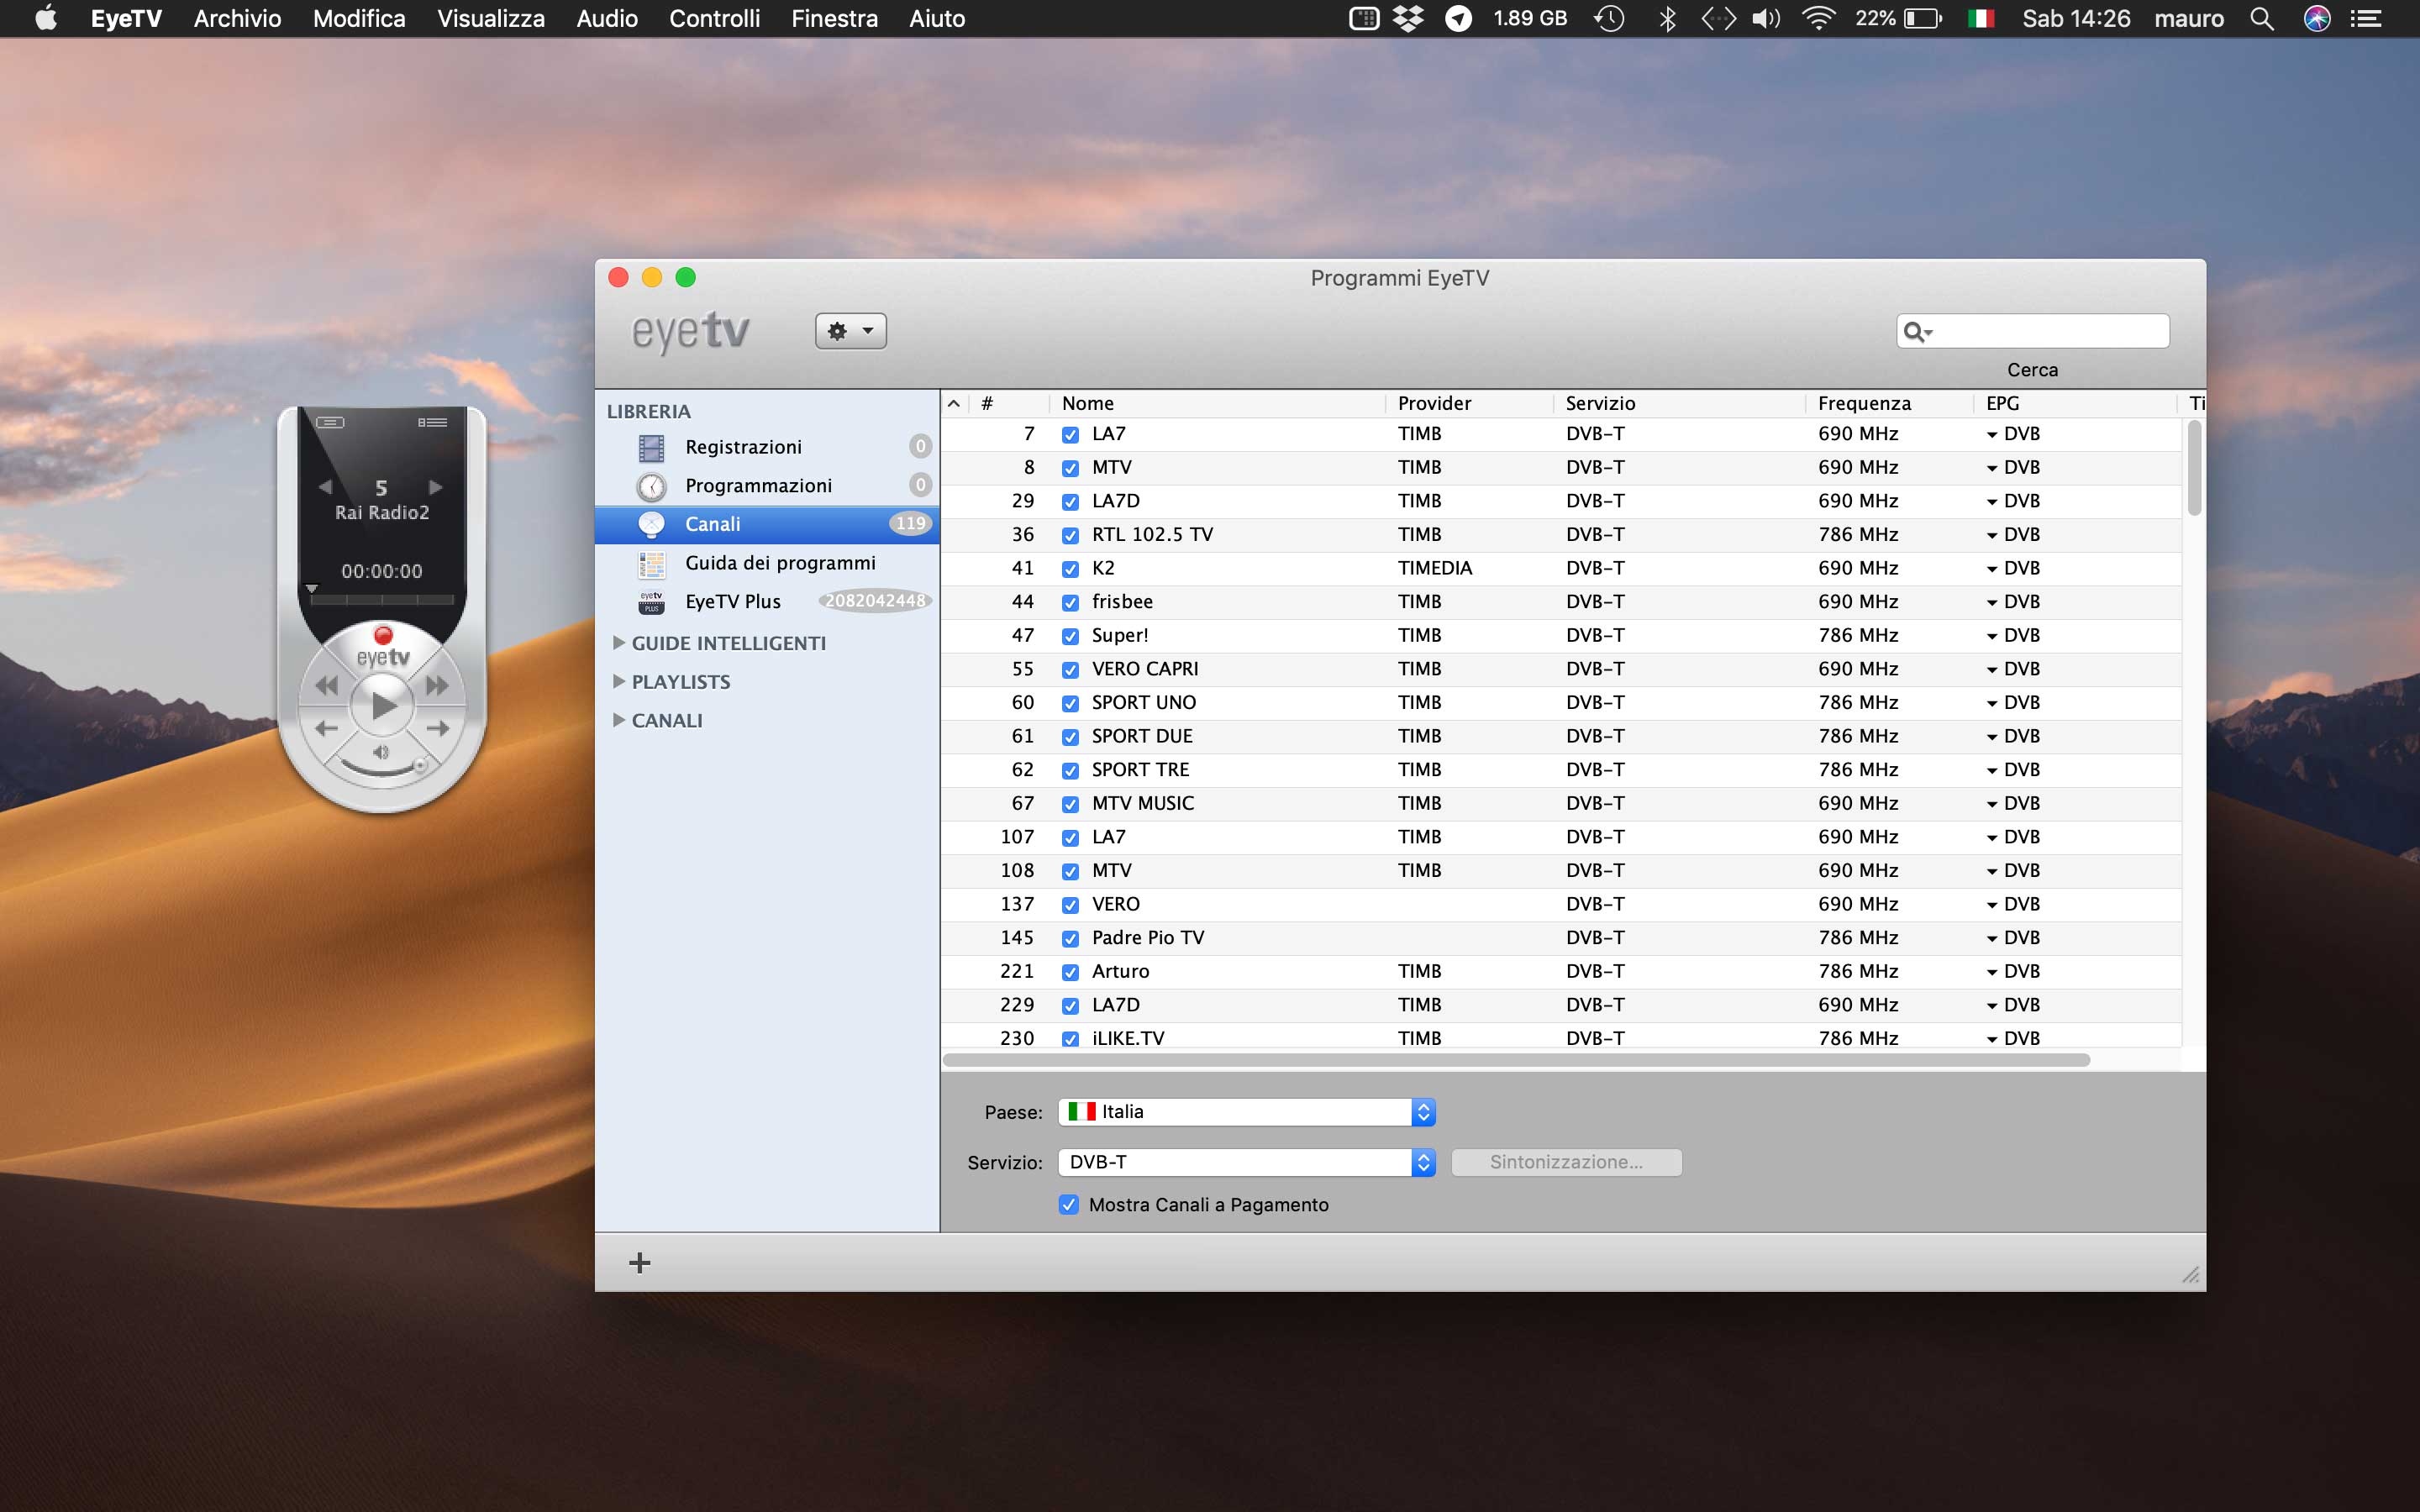The height and width of the screenshot is (1512, 2420).
Task: Toggle Mostra Canali a Pagamento checkbox
Action: (1069, 1204)
